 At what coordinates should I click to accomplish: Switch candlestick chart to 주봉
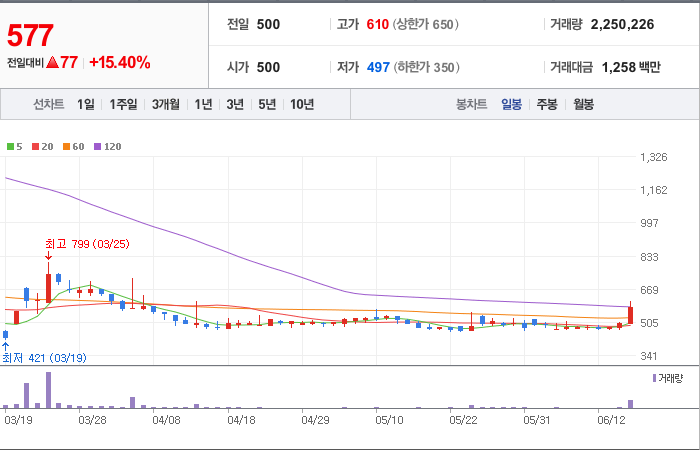tap(547, 104)
